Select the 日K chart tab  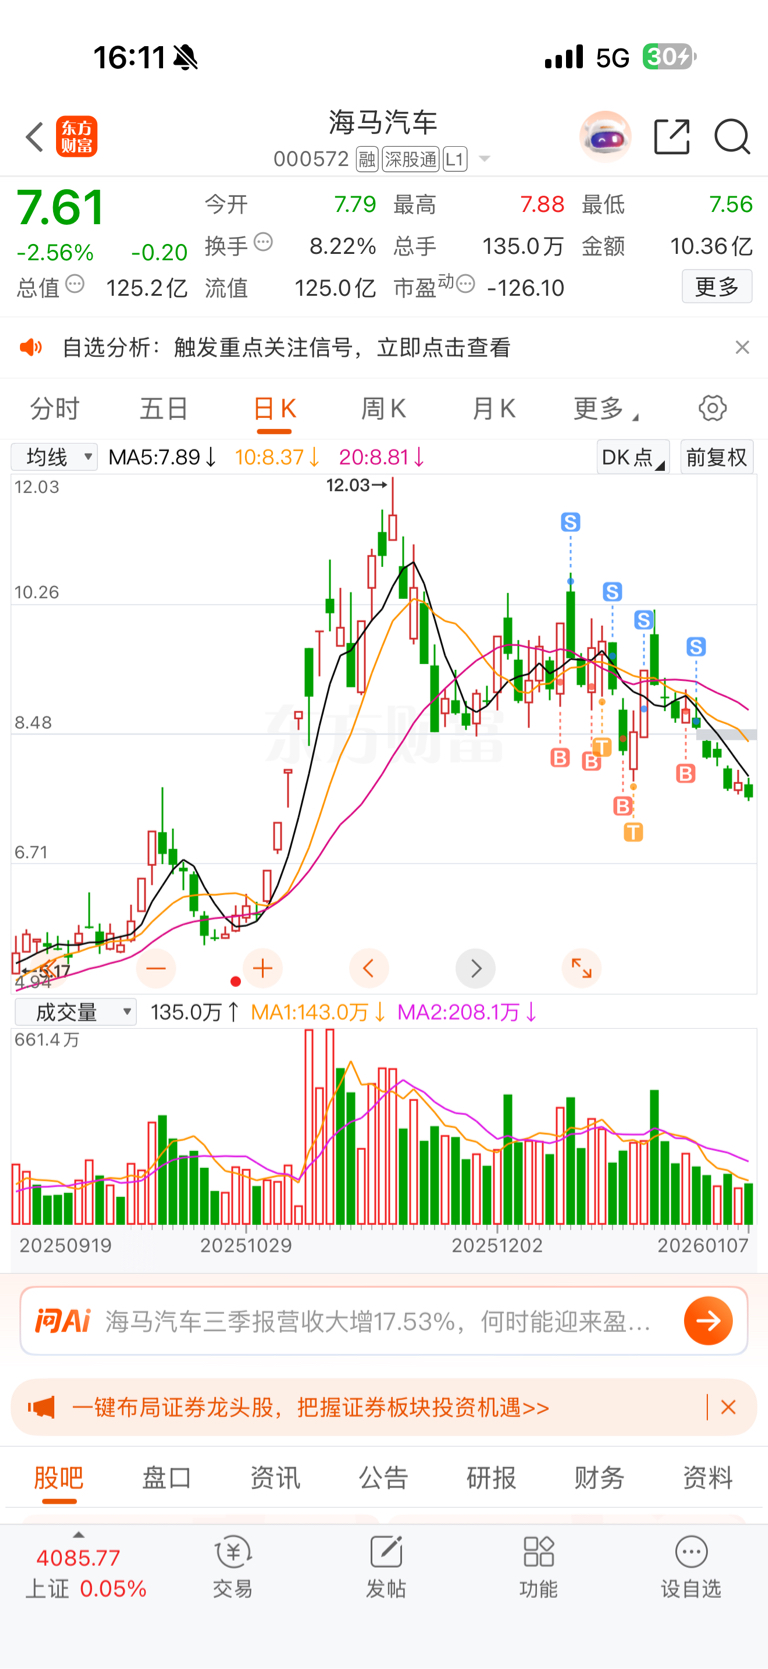tap(274, 409)
